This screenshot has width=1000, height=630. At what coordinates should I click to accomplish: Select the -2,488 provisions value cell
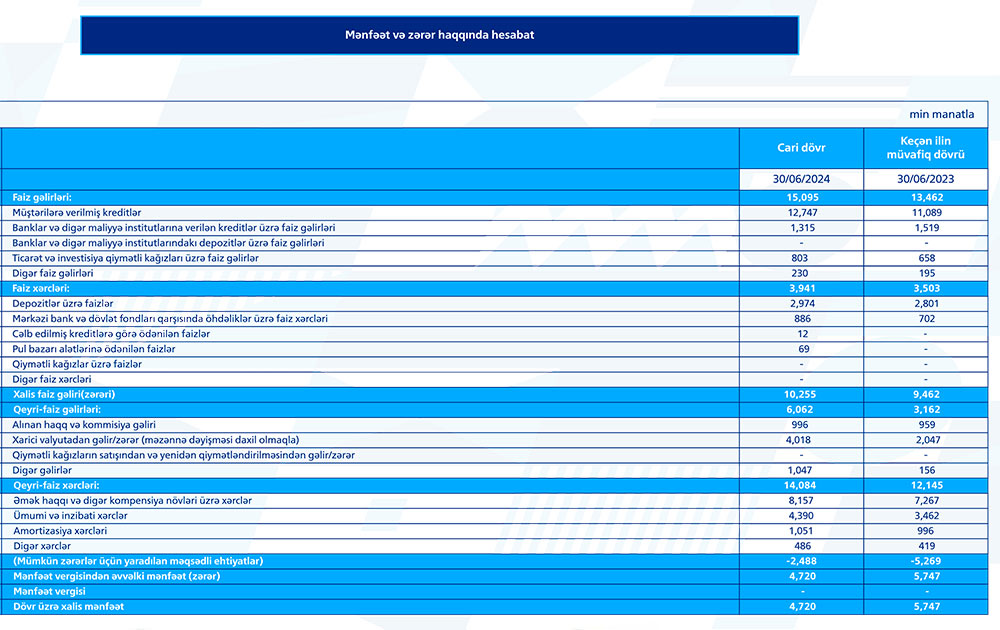(x=802, y=561)
